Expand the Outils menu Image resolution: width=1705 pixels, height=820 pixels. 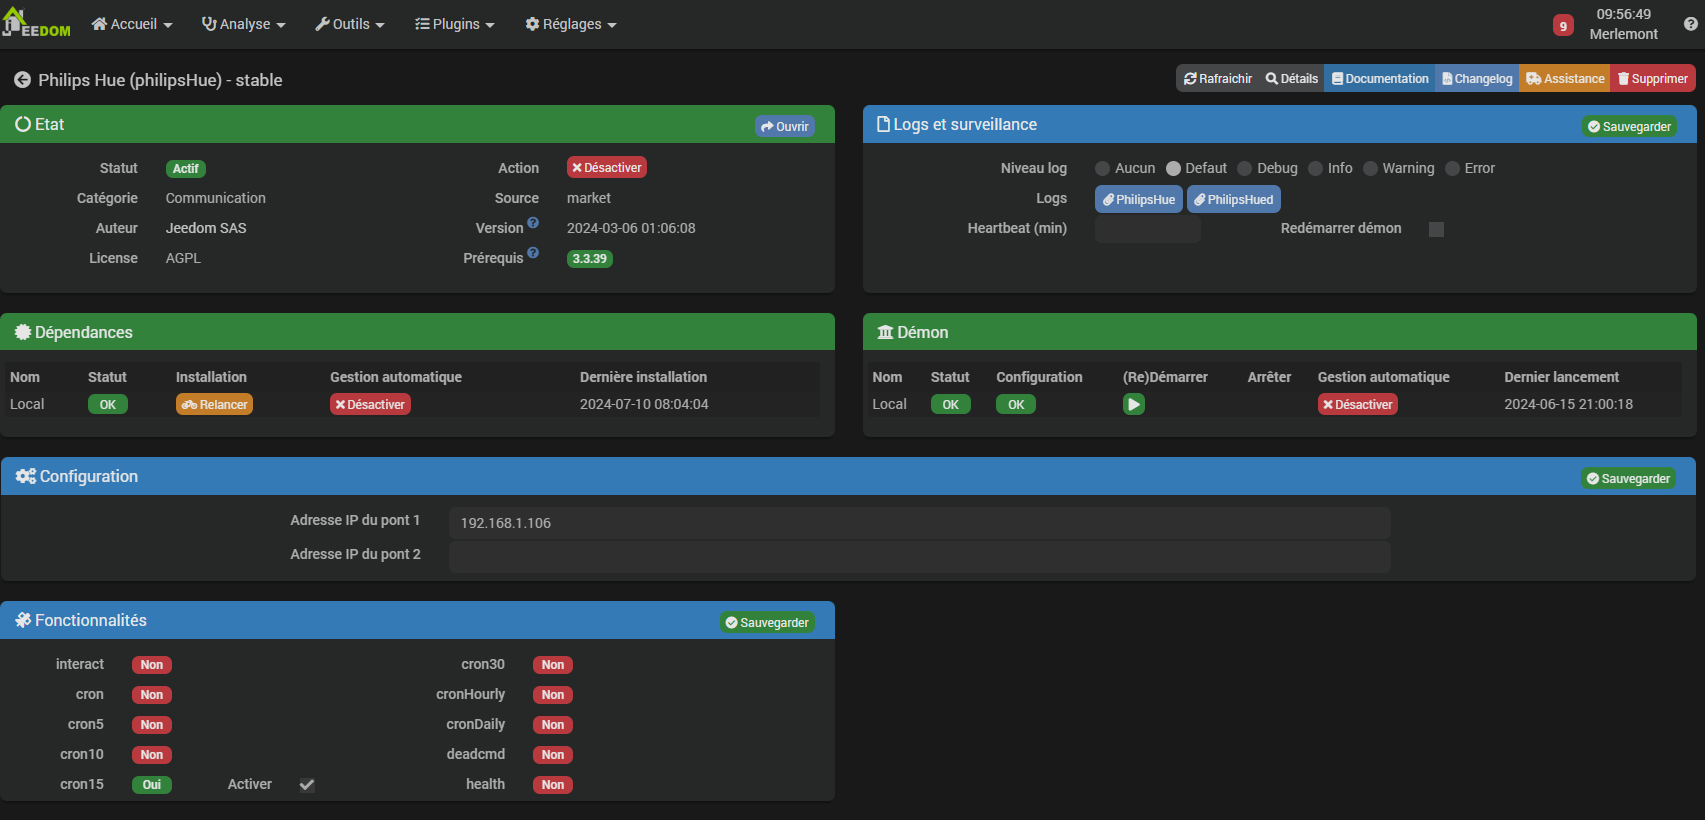pos(350,24)
